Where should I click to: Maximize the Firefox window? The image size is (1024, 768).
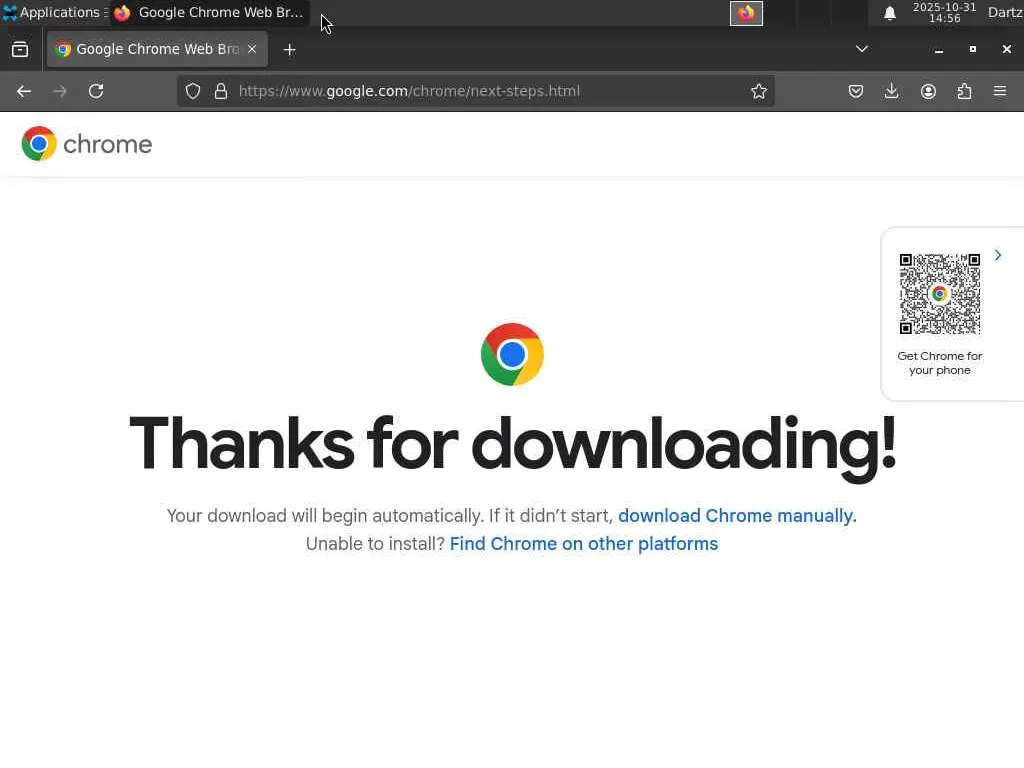(972, 49)
